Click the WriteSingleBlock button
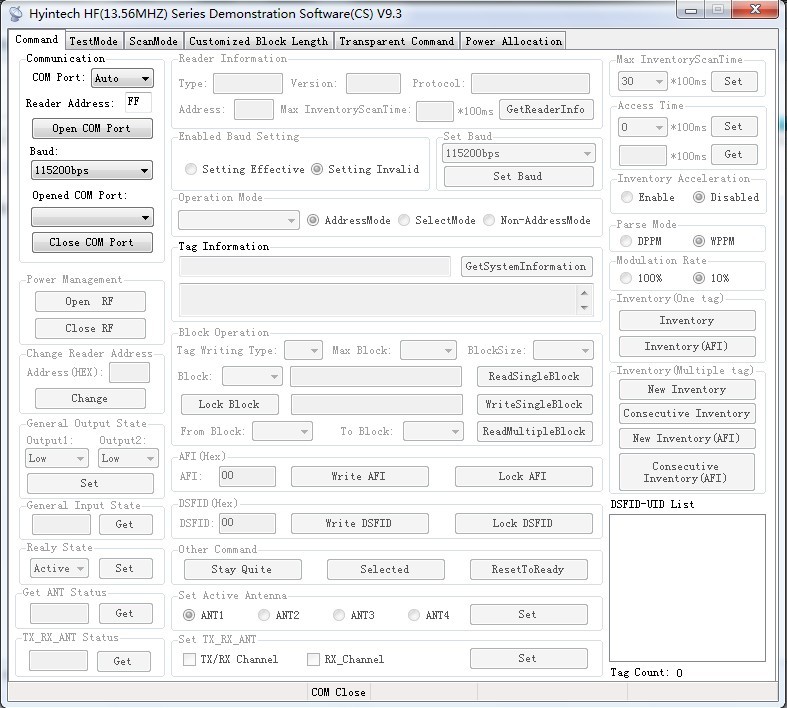The width and height of the screenshot is (787, 708). [x=535, y=405]
